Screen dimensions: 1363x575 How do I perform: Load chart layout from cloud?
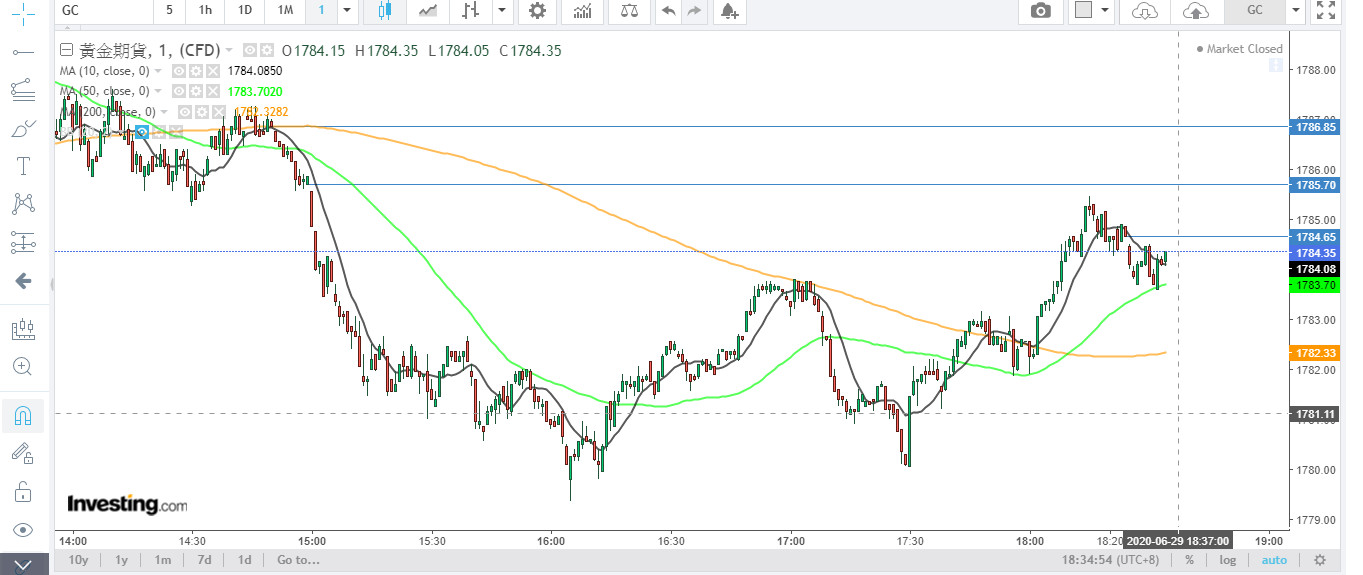click(1145, 11)
